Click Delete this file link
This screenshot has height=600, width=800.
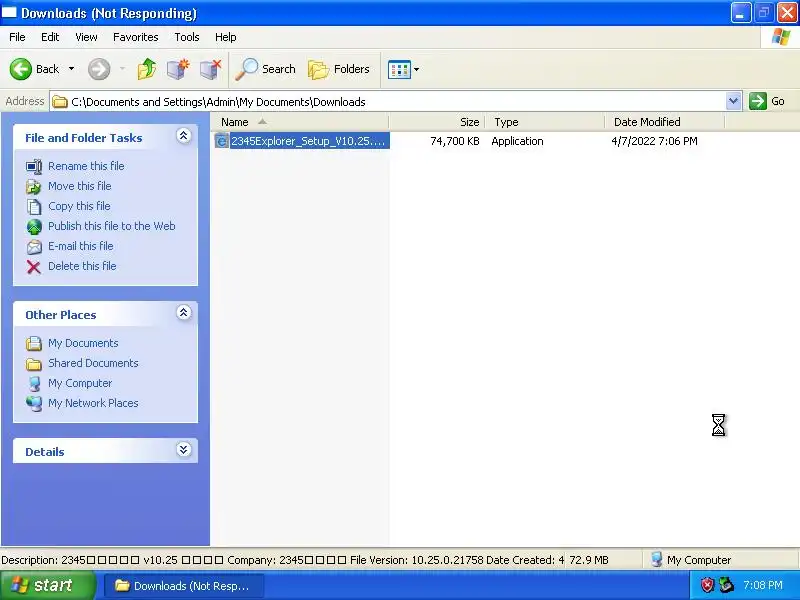(x=82, y=266)
